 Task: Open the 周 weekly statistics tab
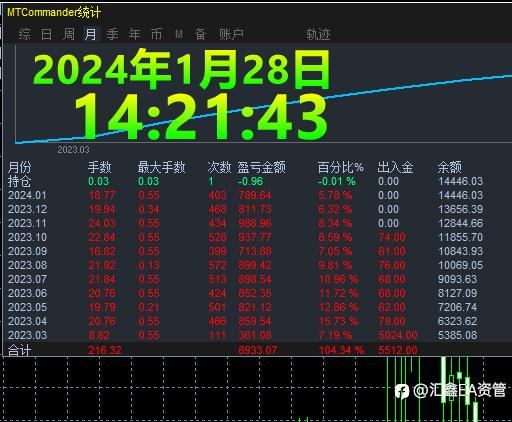[x=69, y=34]
